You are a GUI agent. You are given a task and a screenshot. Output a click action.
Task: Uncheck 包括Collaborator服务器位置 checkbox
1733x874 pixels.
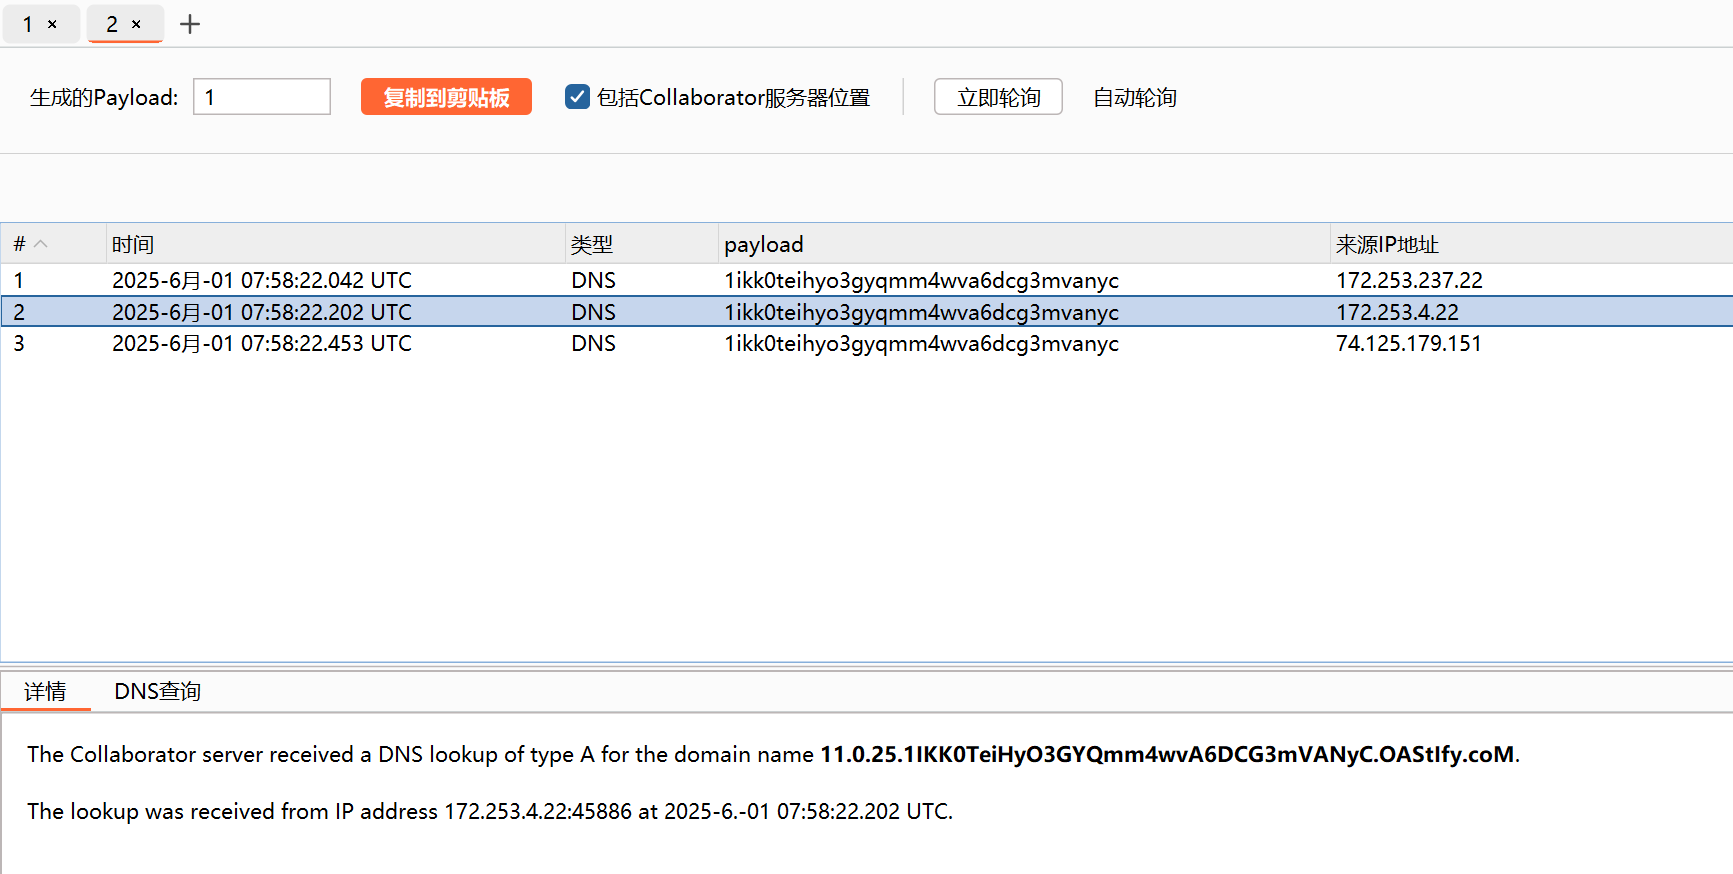[577, 97]
